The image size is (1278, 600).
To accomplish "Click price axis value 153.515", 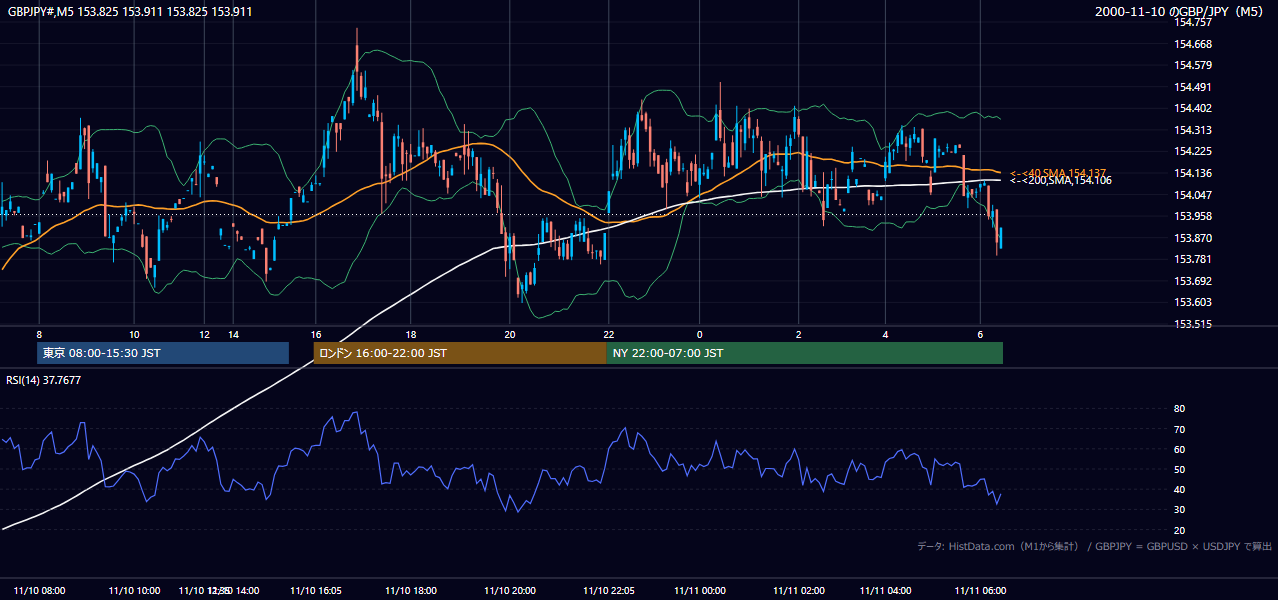I will tap(1193, 324).
